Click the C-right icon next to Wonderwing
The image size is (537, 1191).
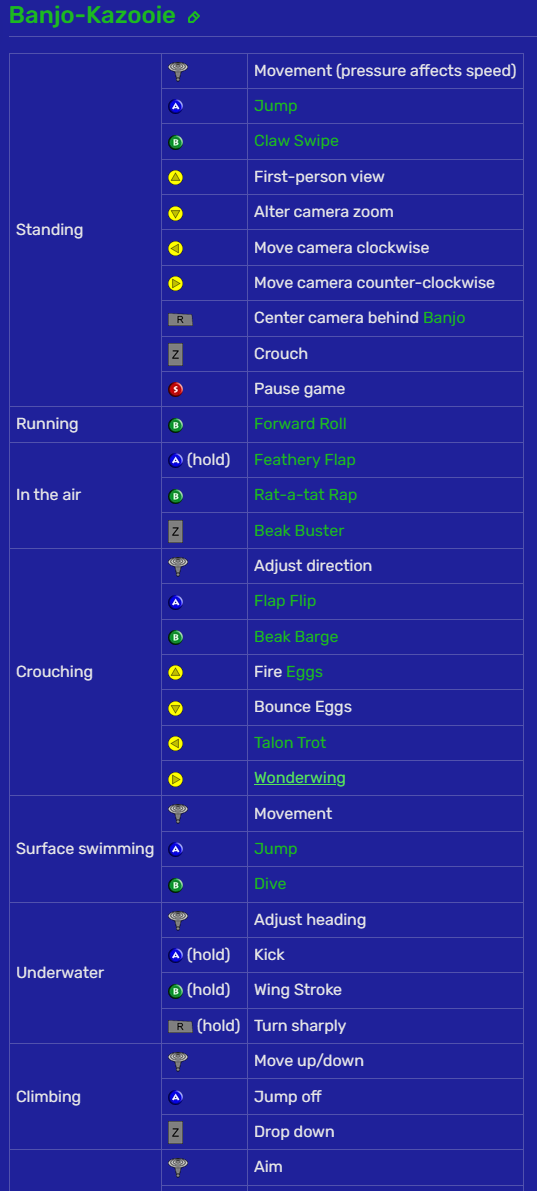(x=175, y=779)
